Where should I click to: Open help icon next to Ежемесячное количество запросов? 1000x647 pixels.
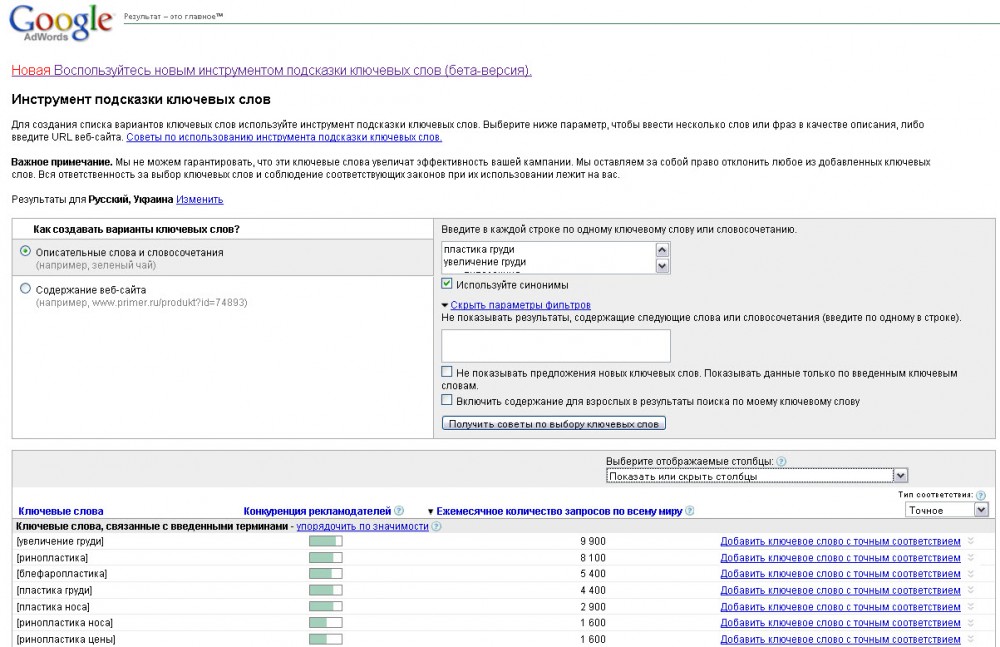[x=689, y=510]
